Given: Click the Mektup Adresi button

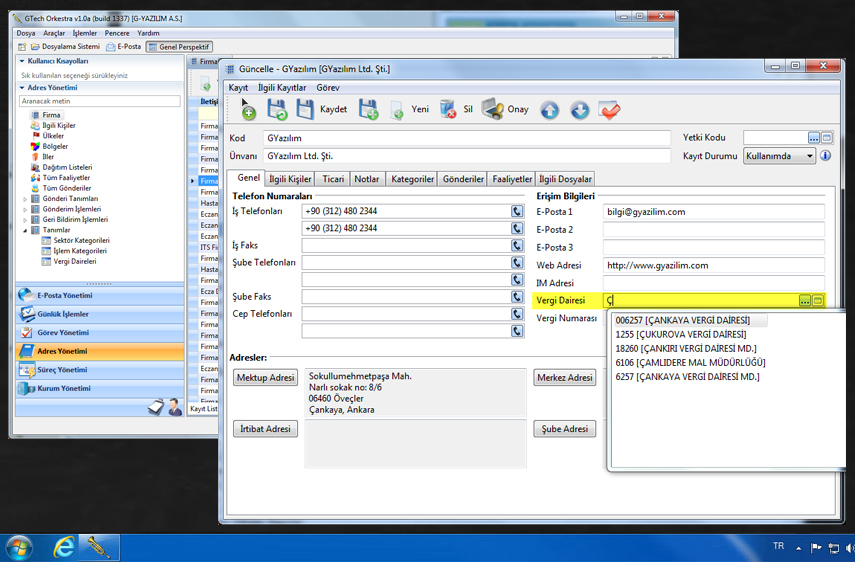Looking at the screenshot, I should pos(266,378).
